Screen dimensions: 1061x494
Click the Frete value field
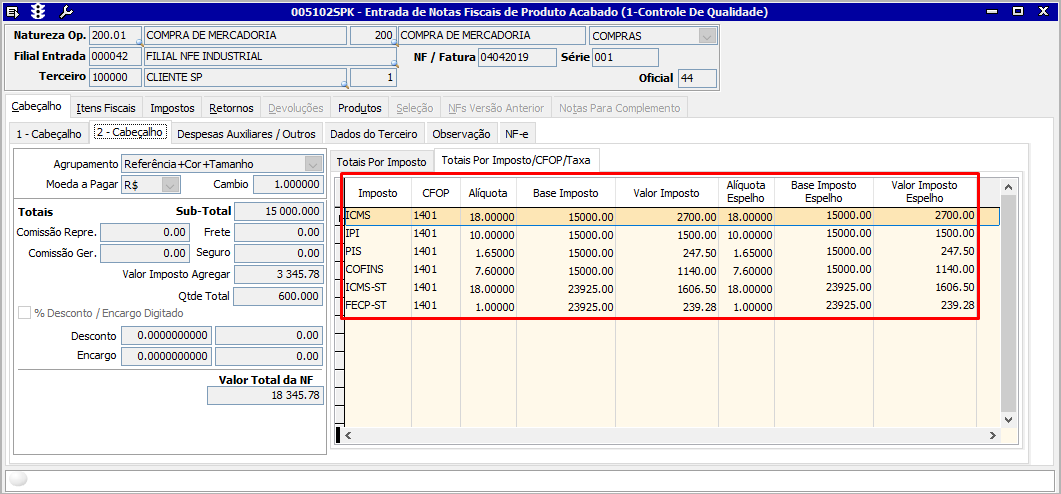278,232
